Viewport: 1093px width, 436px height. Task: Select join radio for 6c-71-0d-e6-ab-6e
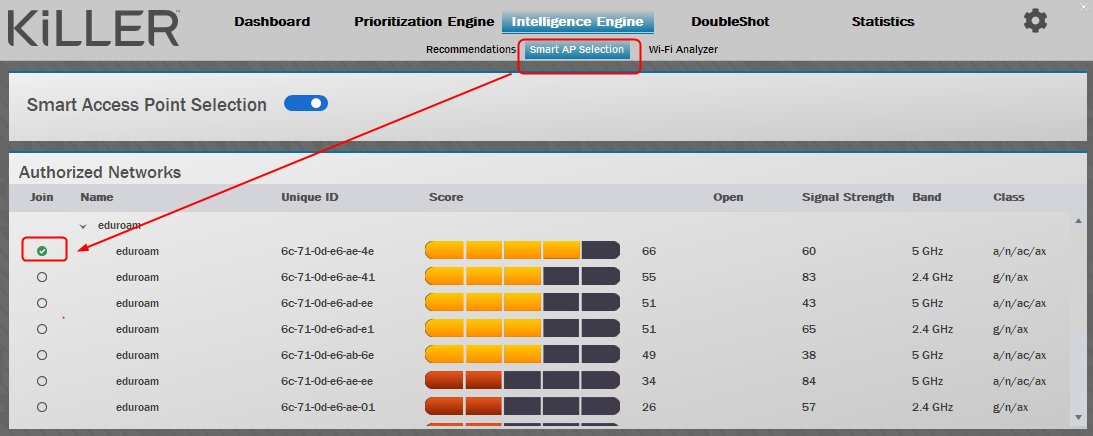point(42,355)
